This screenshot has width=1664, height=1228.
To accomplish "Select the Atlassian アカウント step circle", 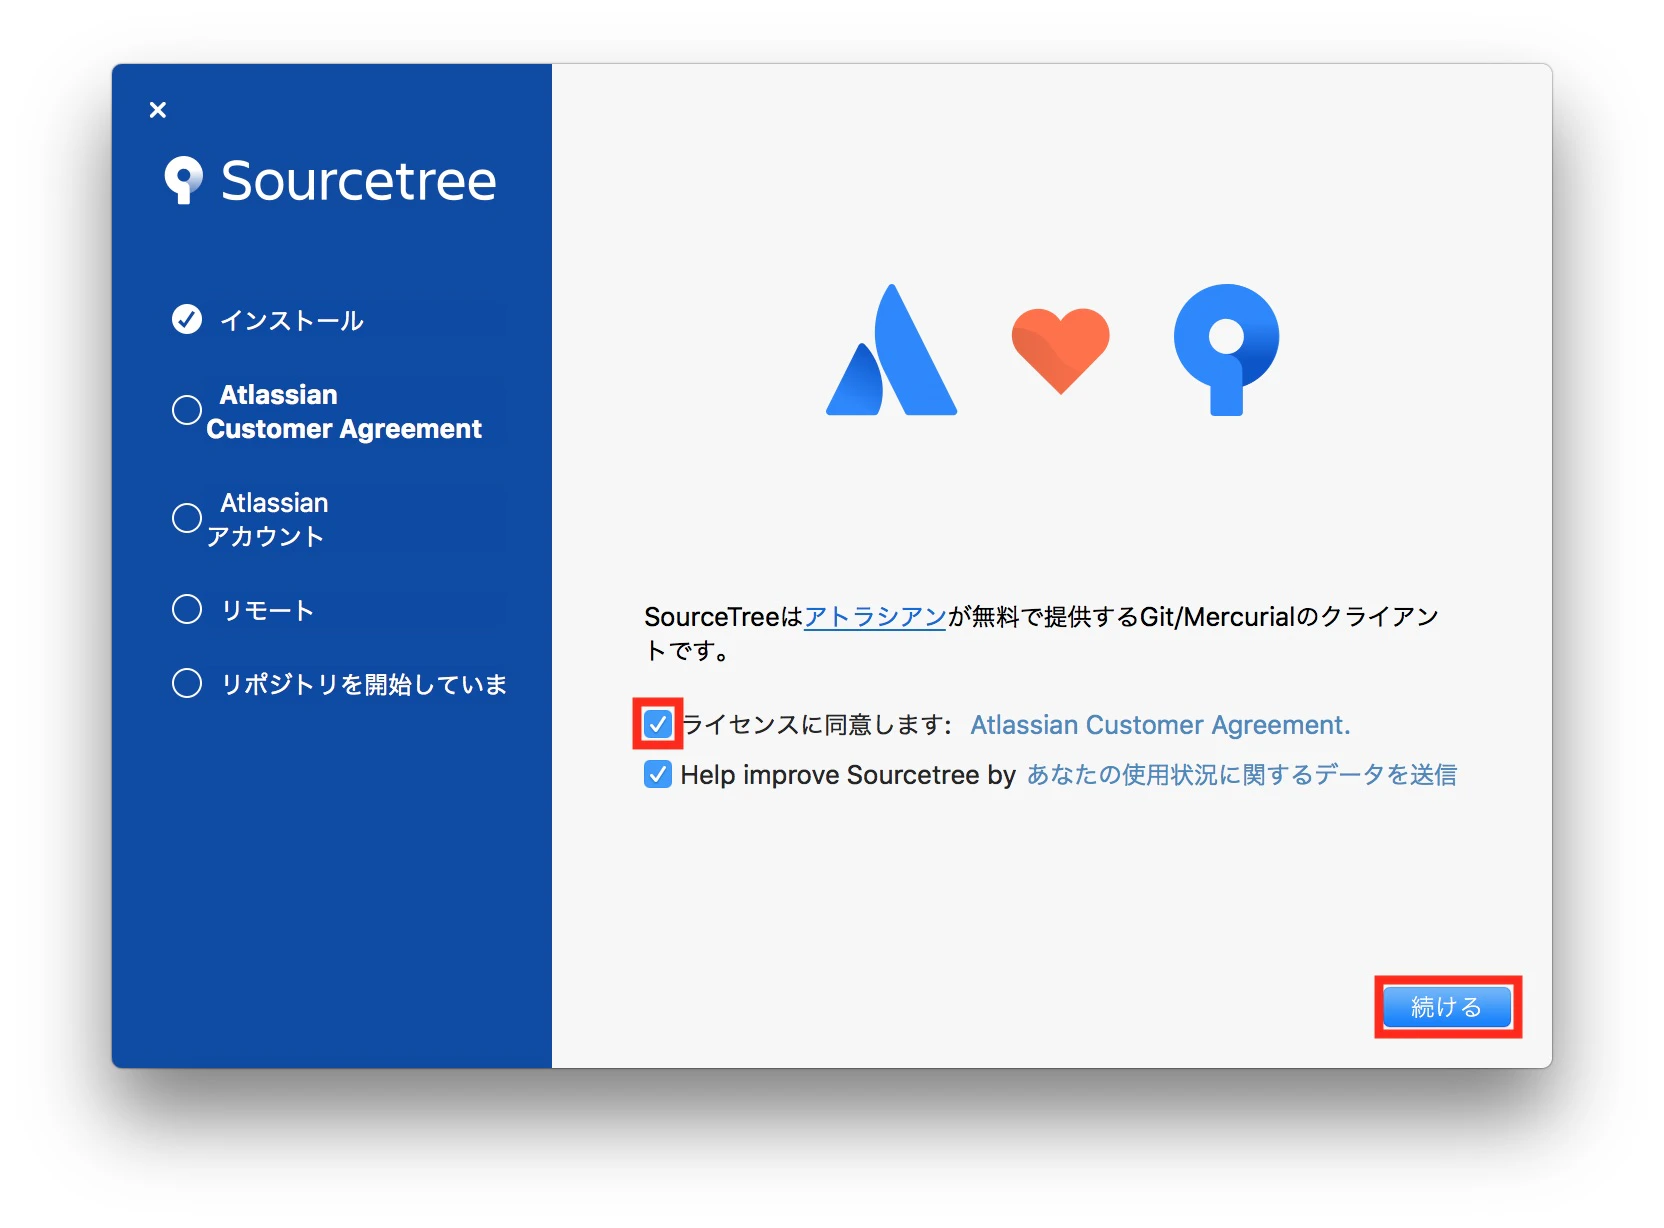I will tap(187, 518).
